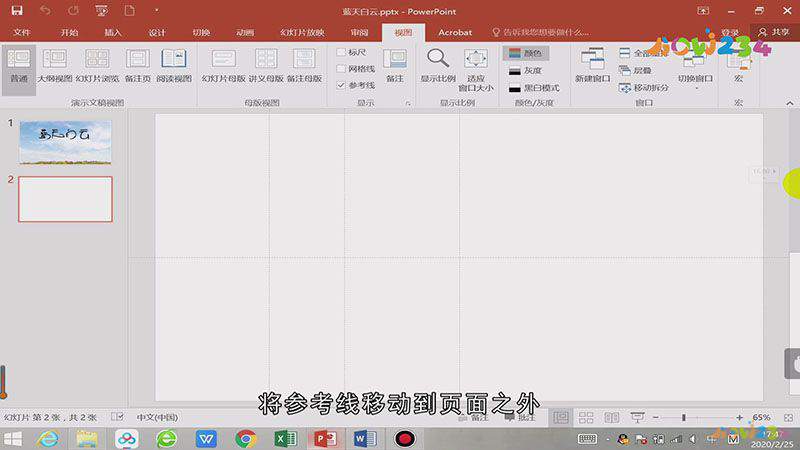Redo the last action
Image resolution: width=800 pixels, height=450 pixels.
click(73, 11)
